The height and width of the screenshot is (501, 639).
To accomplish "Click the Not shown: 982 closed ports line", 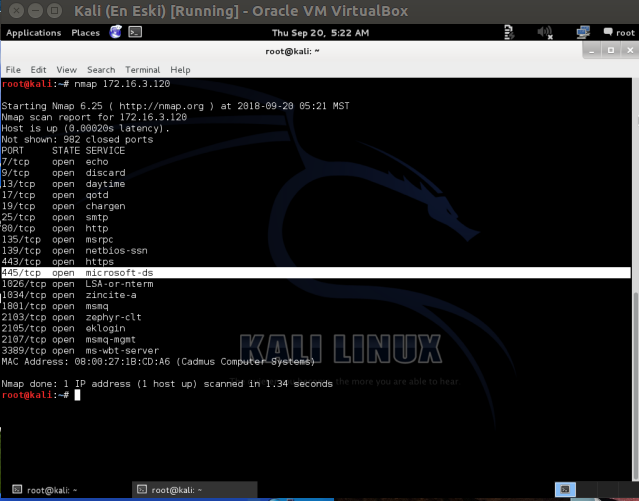I will click(x=77, y=139).
